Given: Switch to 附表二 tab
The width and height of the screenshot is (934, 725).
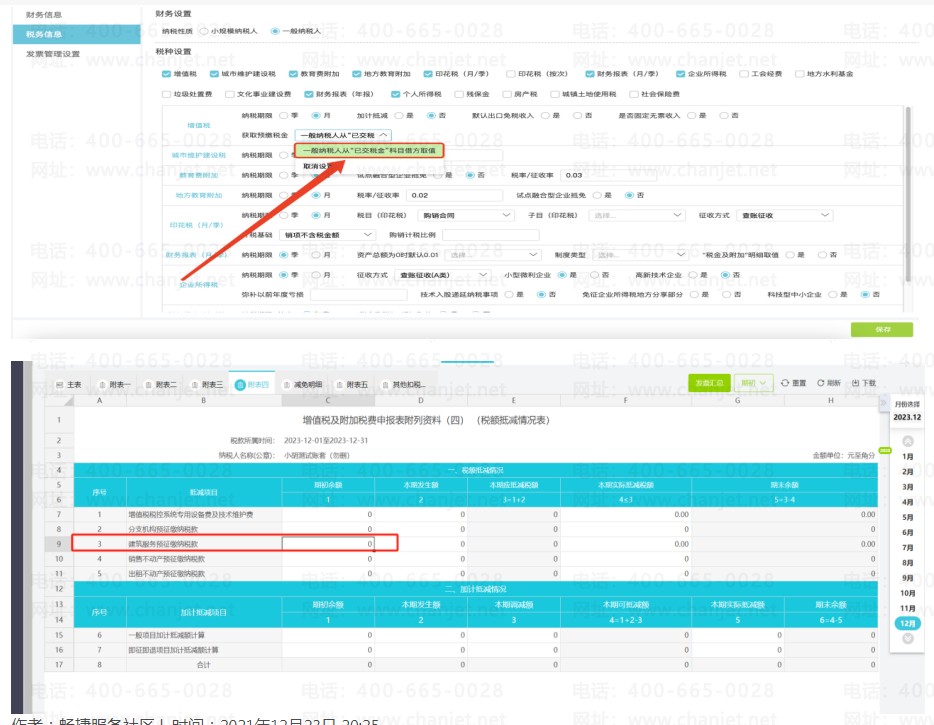Looking at the screenshot, I should point(160,385).
